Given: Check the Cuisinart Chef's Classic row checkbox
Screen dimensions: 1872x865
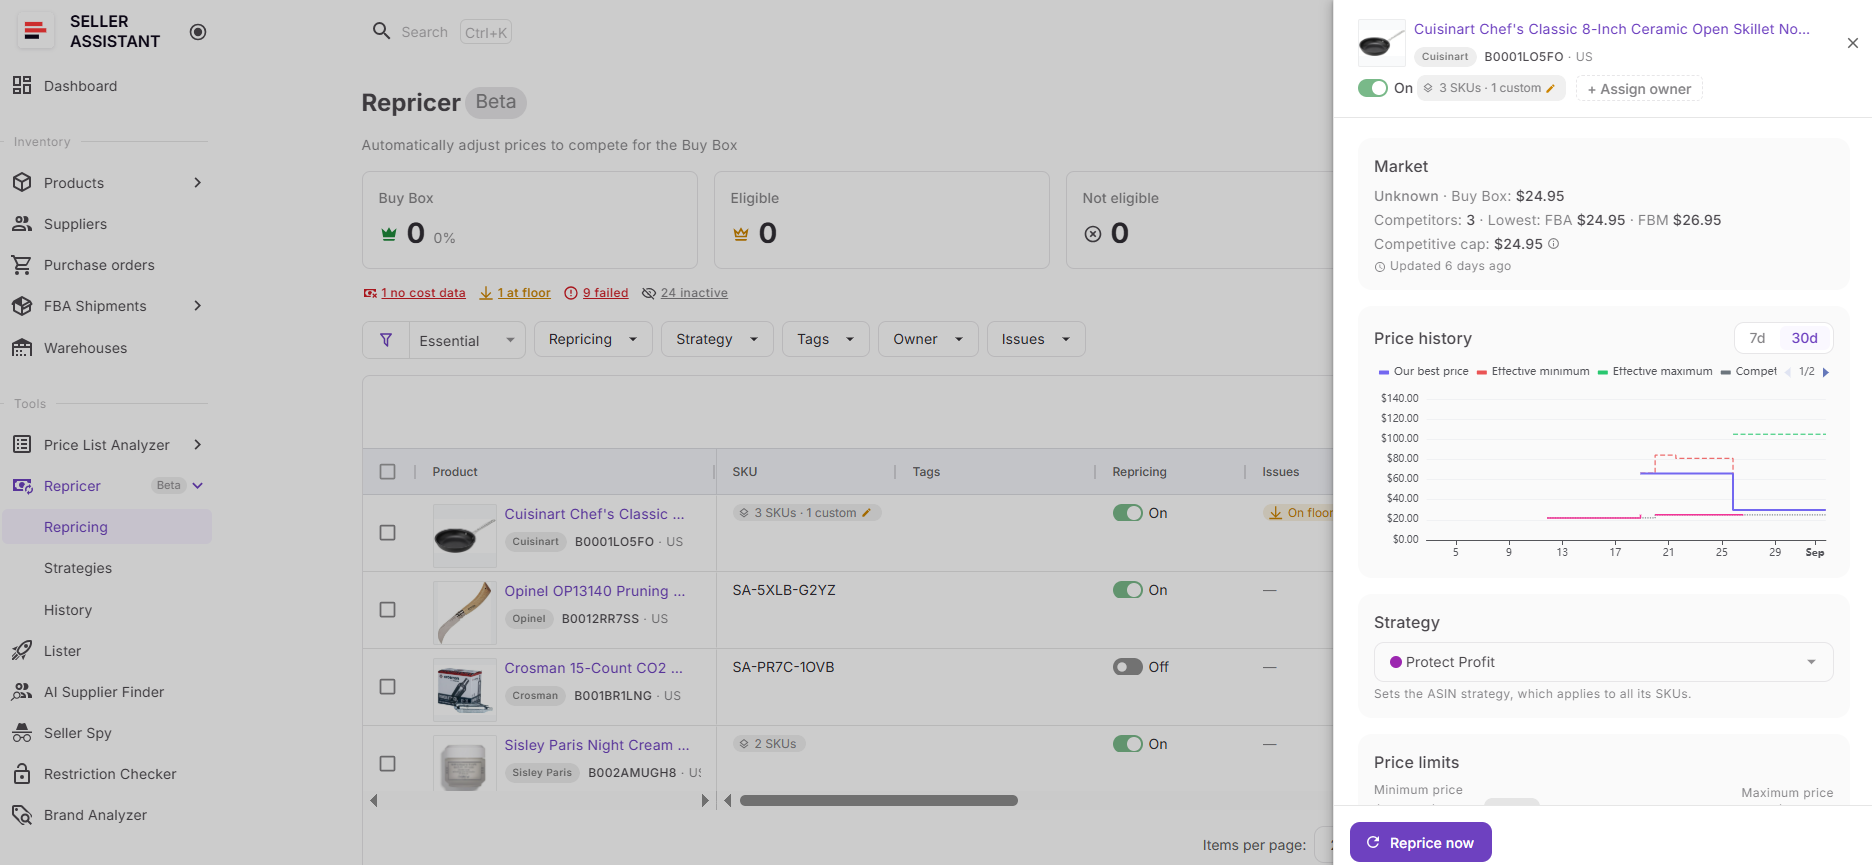Looking at the screenshot, I should (388, 533).
